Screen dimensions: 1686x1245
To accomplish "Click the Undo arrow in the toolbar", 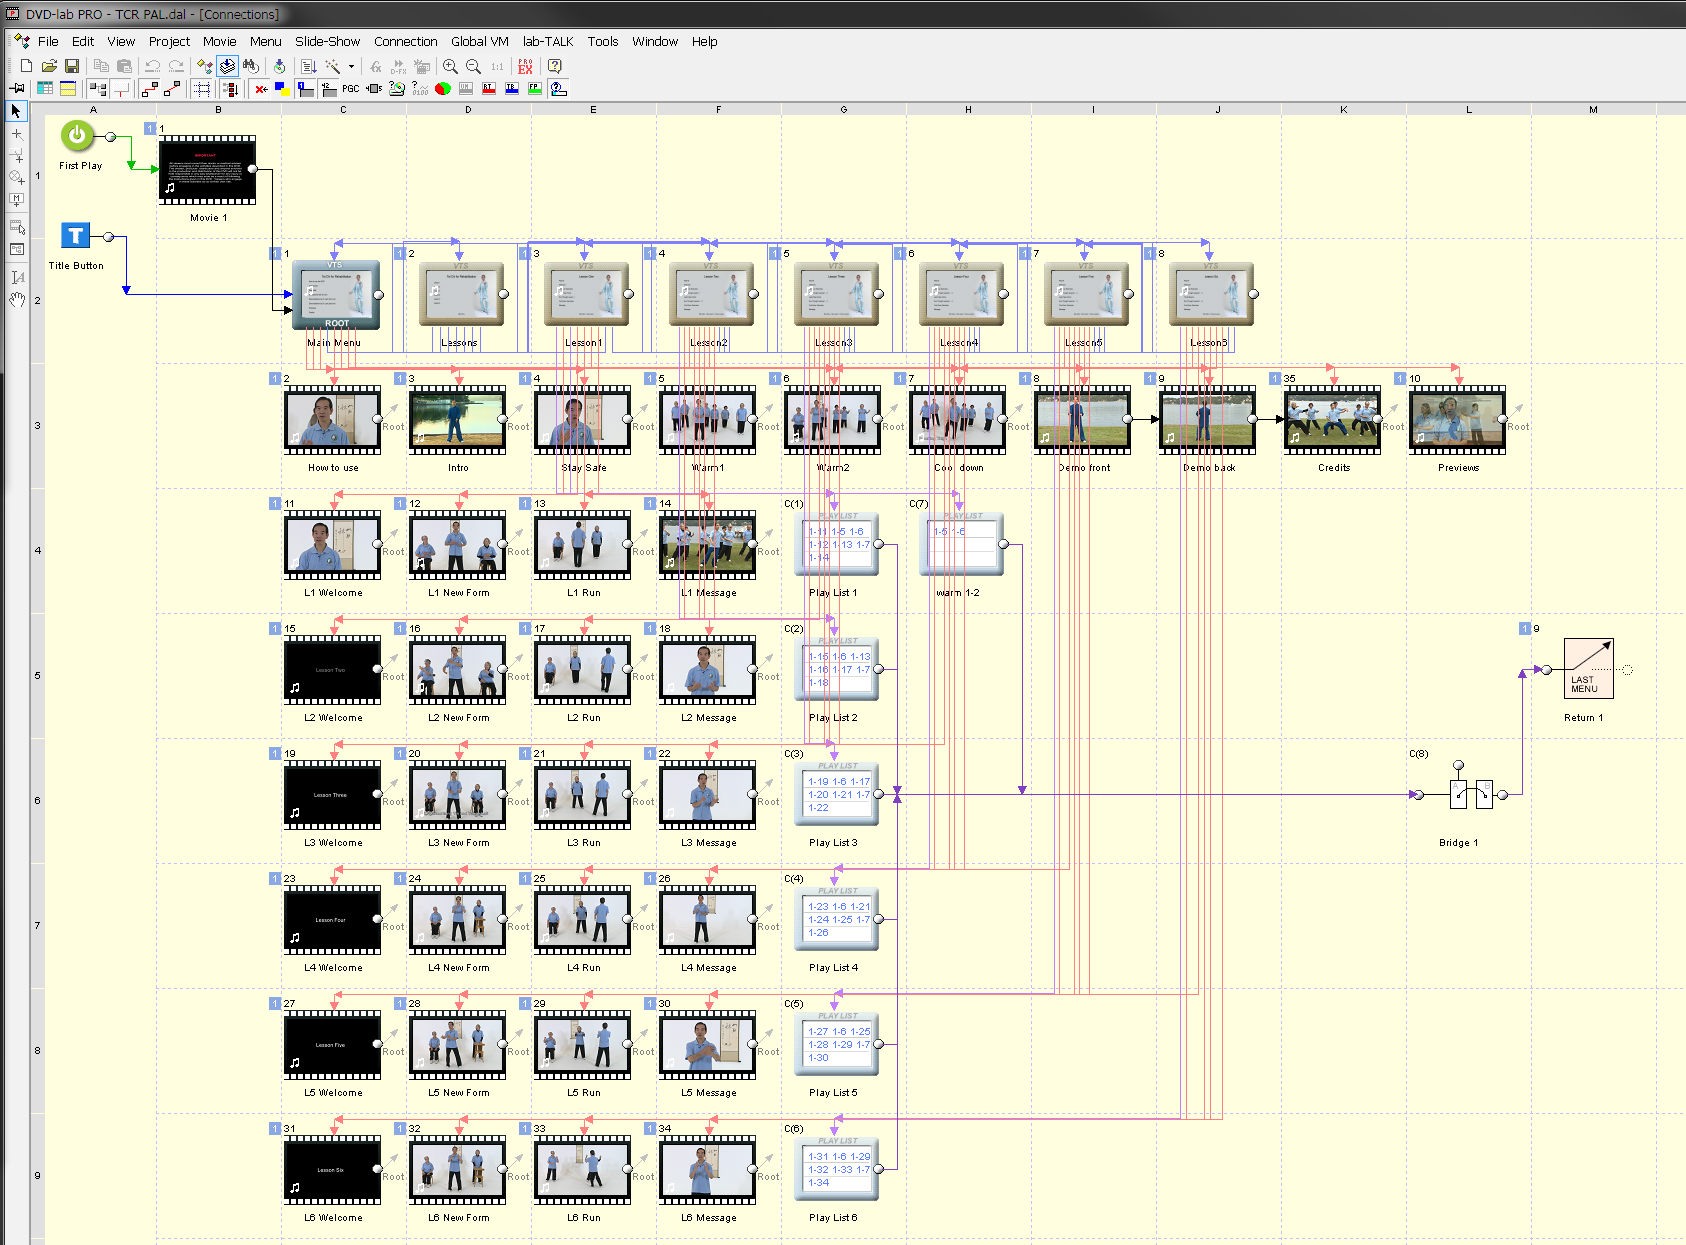I will pyautogui.click(x=152, y=66).
